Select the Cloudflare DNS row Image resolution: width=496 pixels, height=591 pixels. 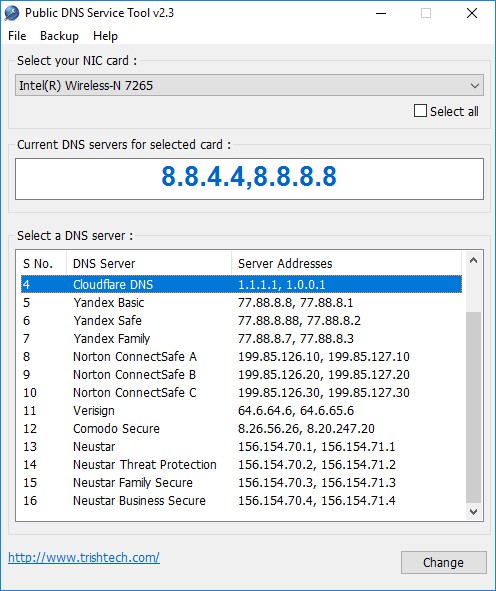[241, 285]
